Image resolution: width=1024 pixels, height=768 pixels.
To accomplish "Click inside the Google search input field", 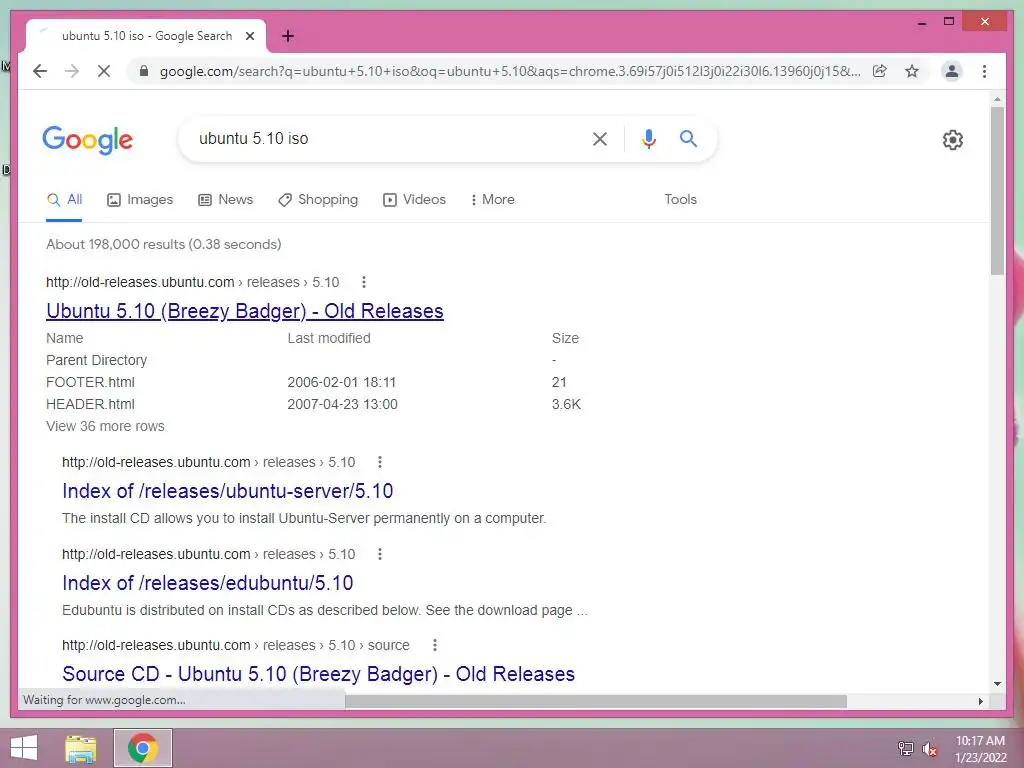I will click(x=385, y=138).
